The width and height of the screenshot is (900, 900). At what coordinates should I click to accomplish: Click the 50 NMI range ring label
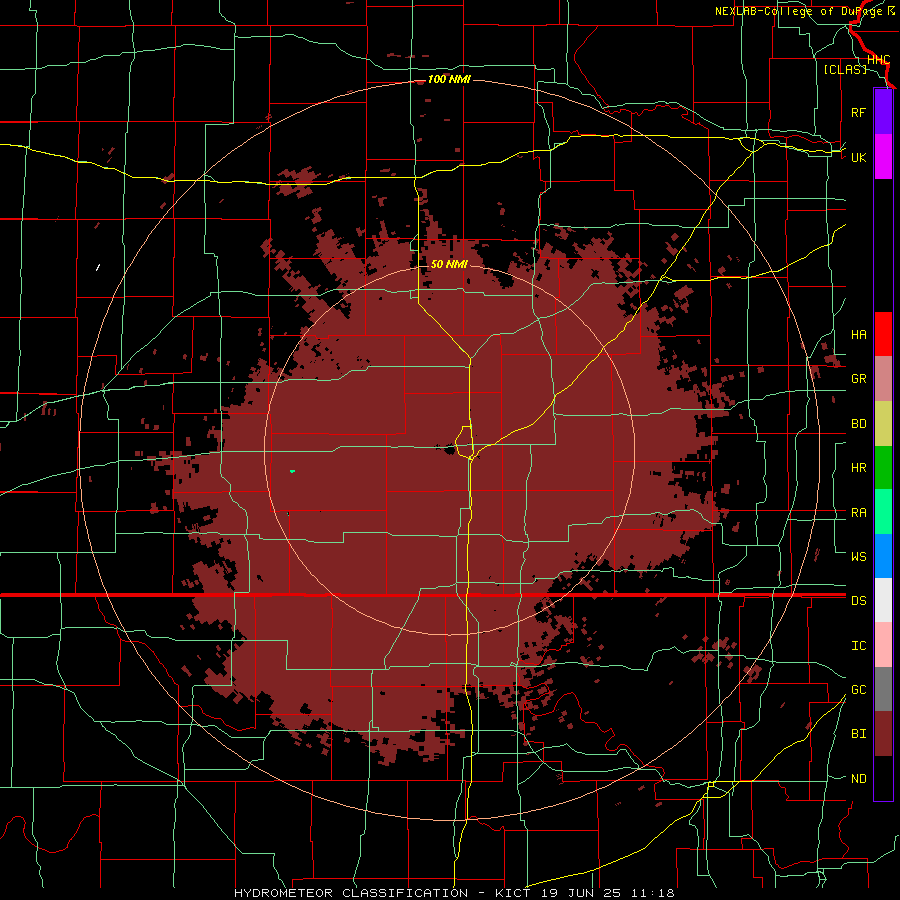click(x=449, y=264)
